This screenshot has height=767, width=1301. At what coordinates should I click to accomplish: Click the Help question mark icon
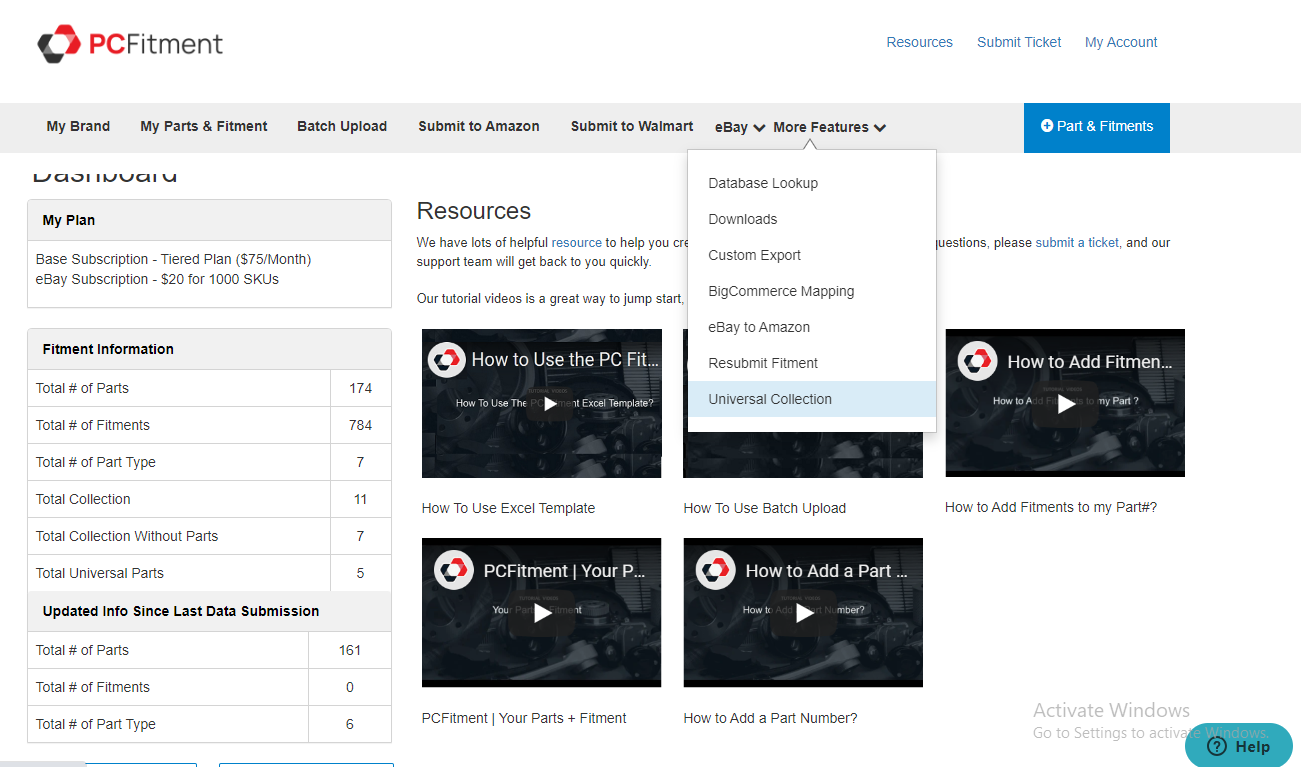tap(1216, 747)
